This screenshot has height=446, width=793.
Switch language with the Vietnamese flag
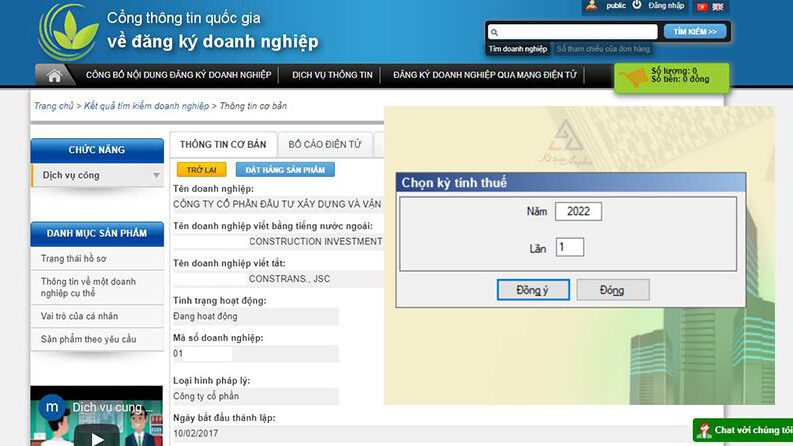pyautogui.click(x=702, y=6)
